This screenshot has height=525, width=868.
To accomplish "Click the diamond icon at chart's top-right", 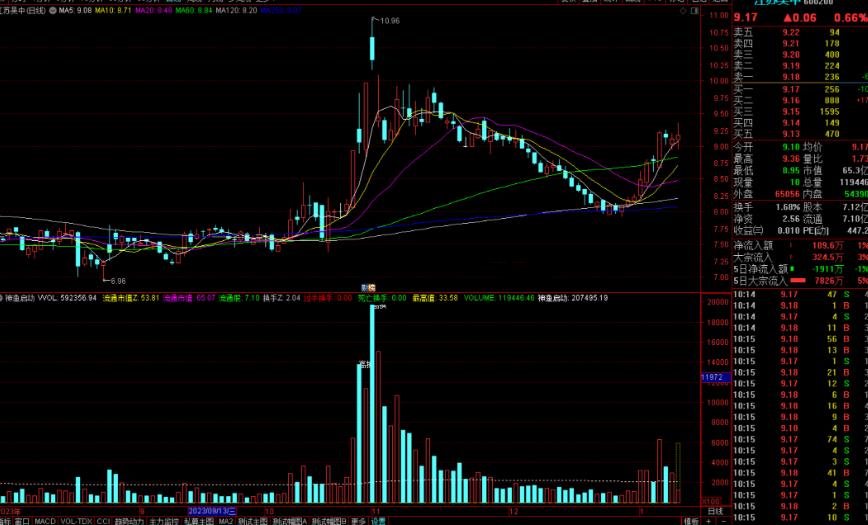I will [684, 11].
